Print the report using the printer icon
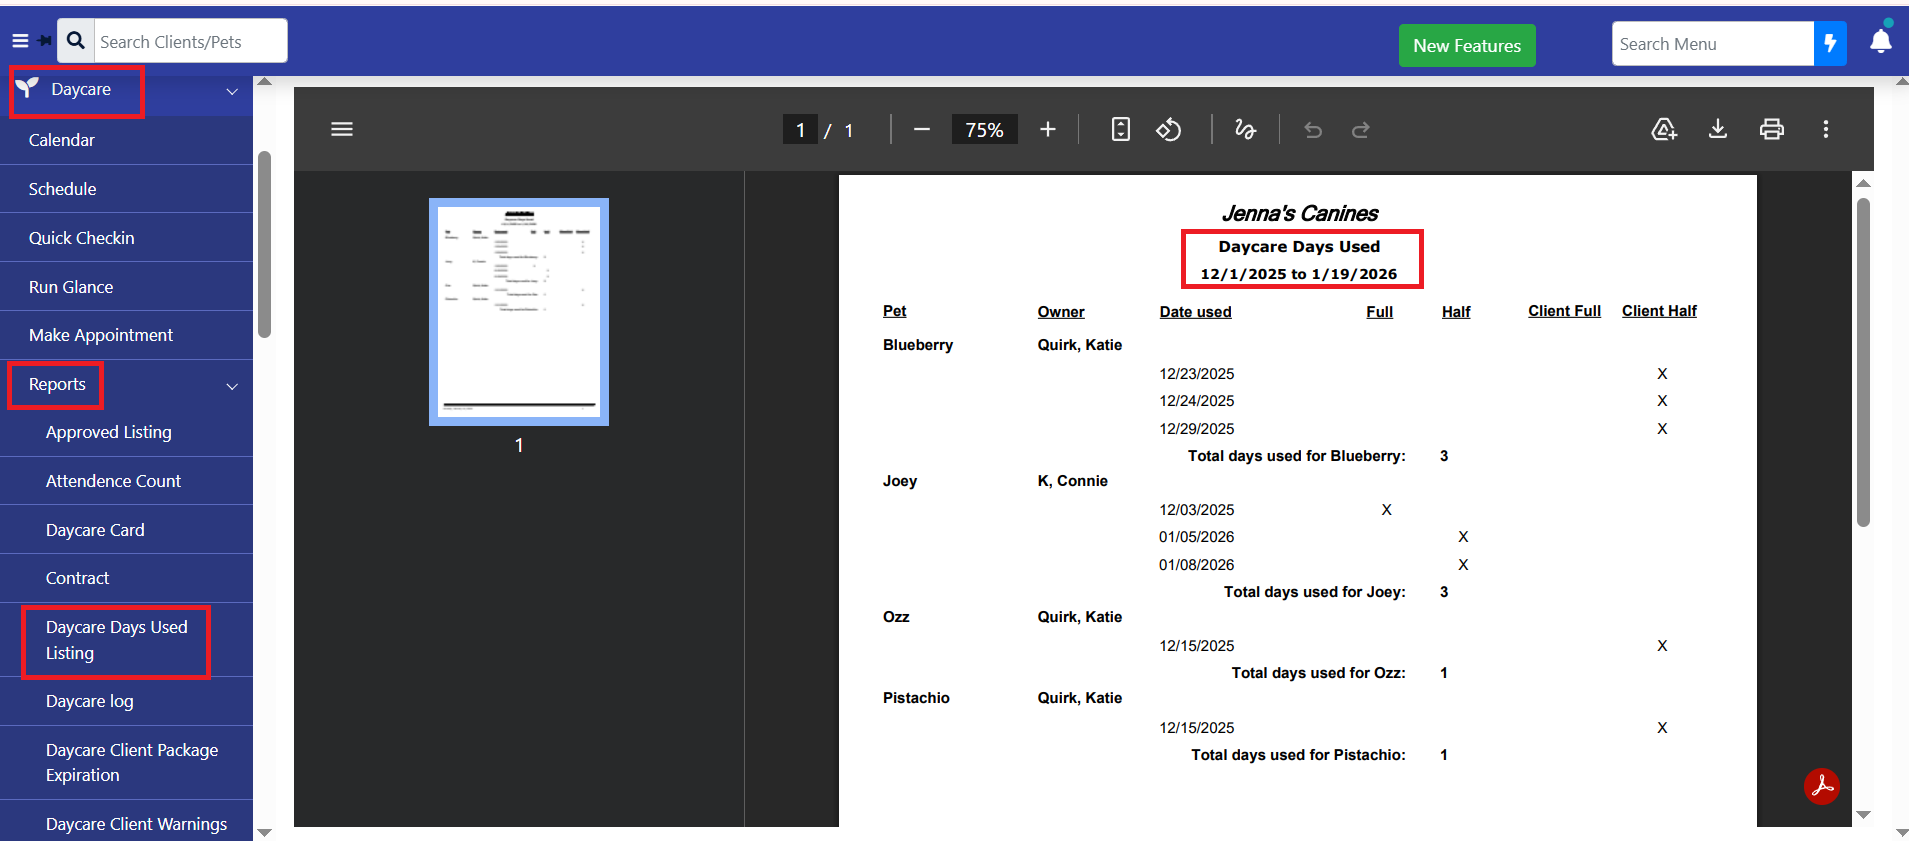 click(1771, 129)
